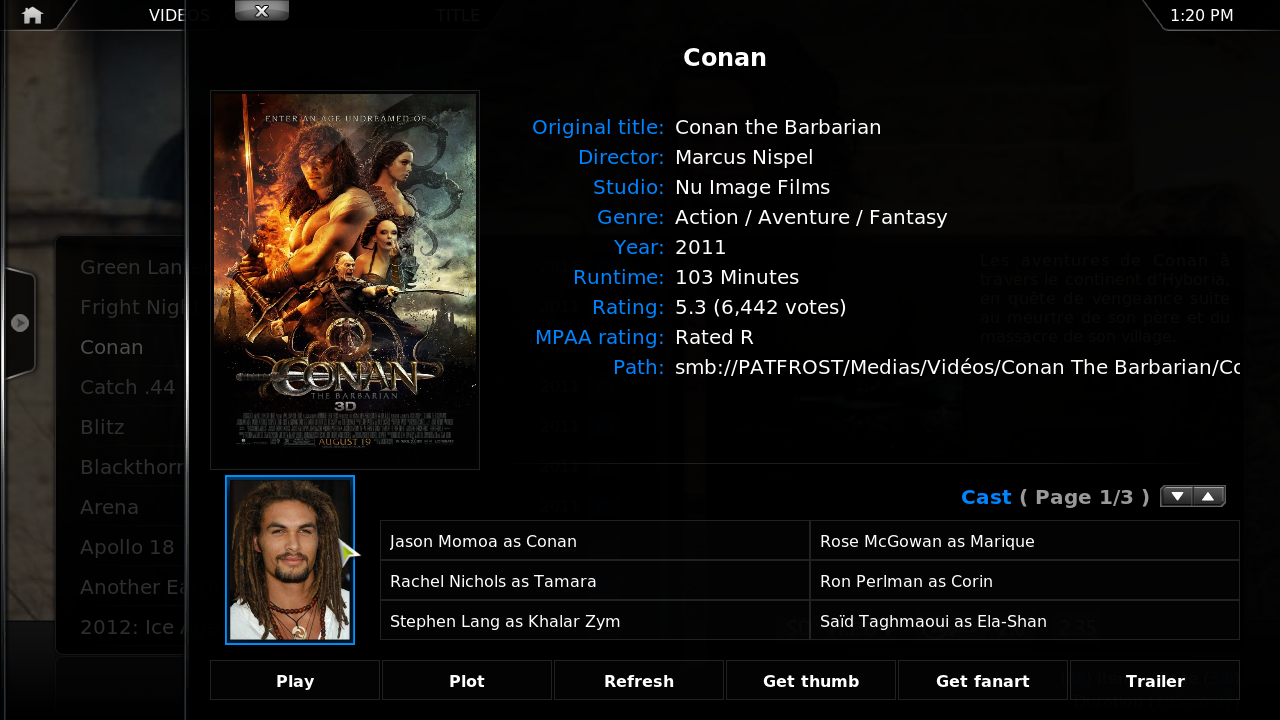Click the rating 5.3 (6,442 votes)

(761, 307)
